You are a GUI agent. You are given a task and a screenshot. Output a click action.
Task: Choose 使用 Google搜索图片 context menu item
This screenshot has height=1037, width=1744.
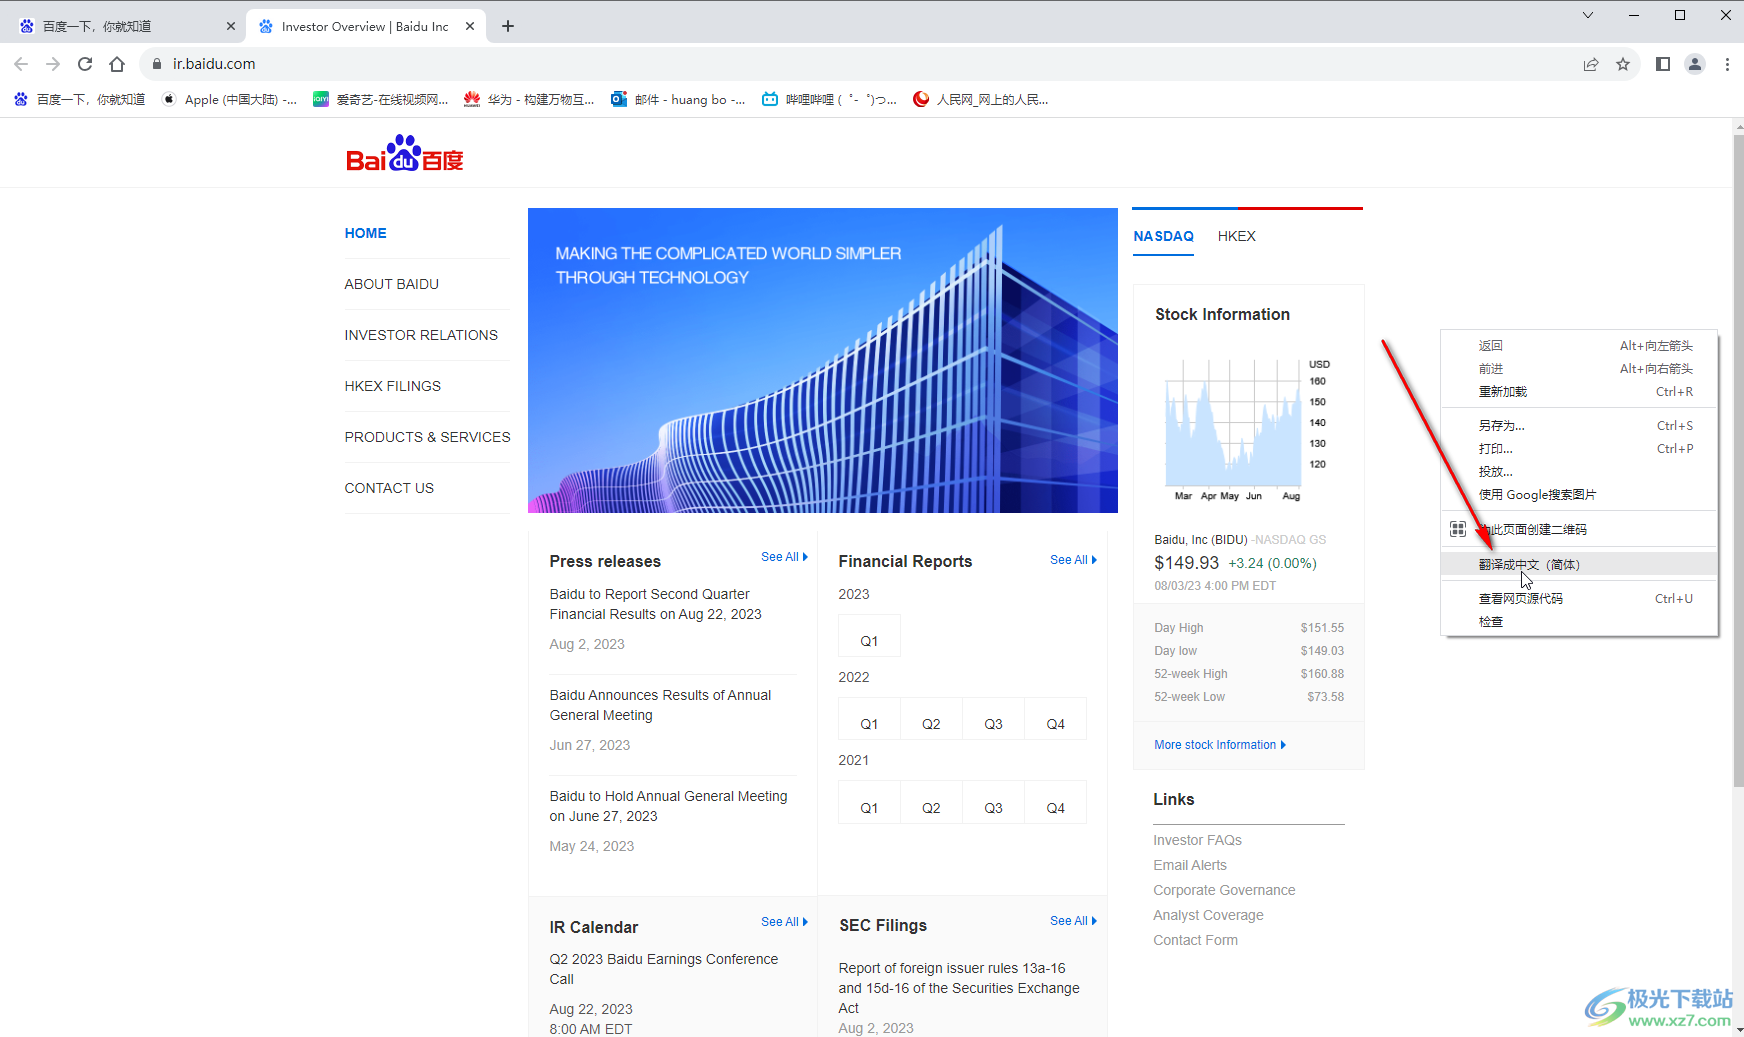pyautogui.click(x=1579, y=495)
